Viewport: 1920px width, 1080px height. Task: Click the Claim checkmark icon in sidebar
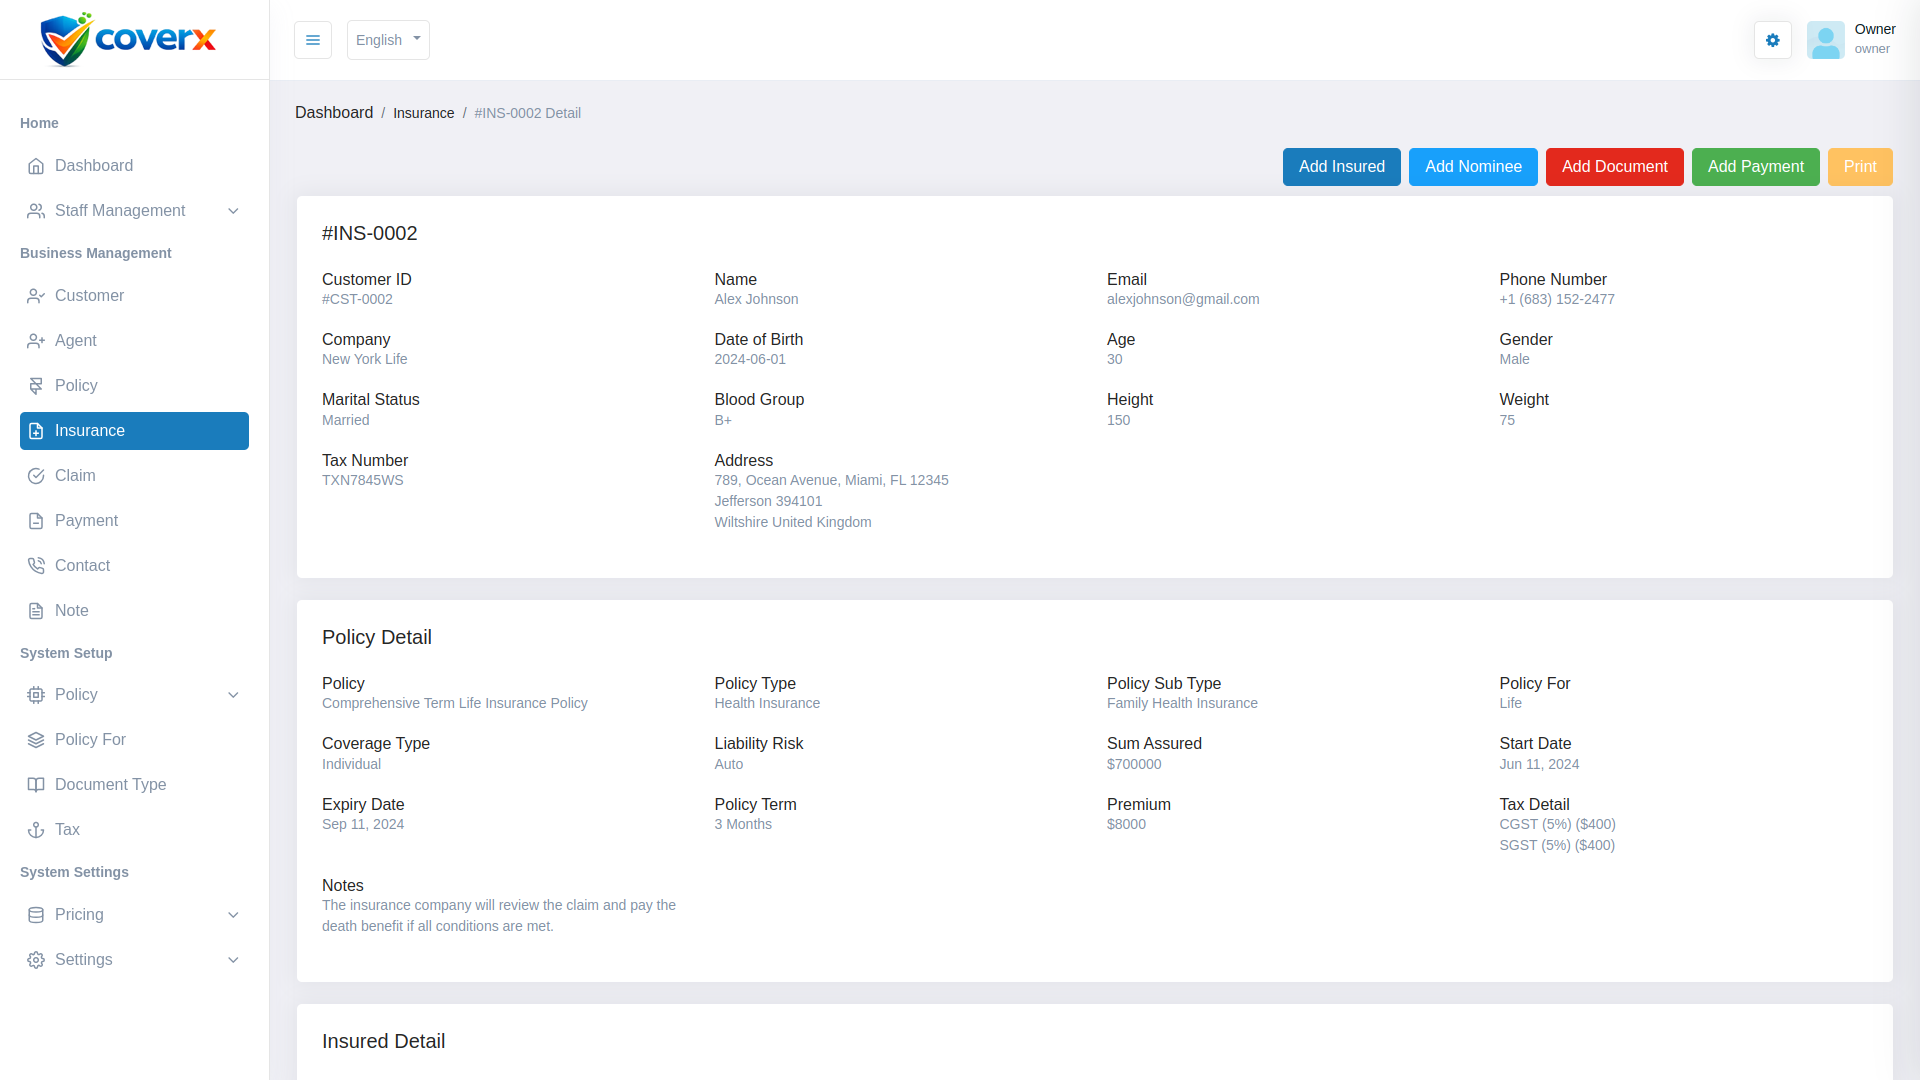(36, 476)
